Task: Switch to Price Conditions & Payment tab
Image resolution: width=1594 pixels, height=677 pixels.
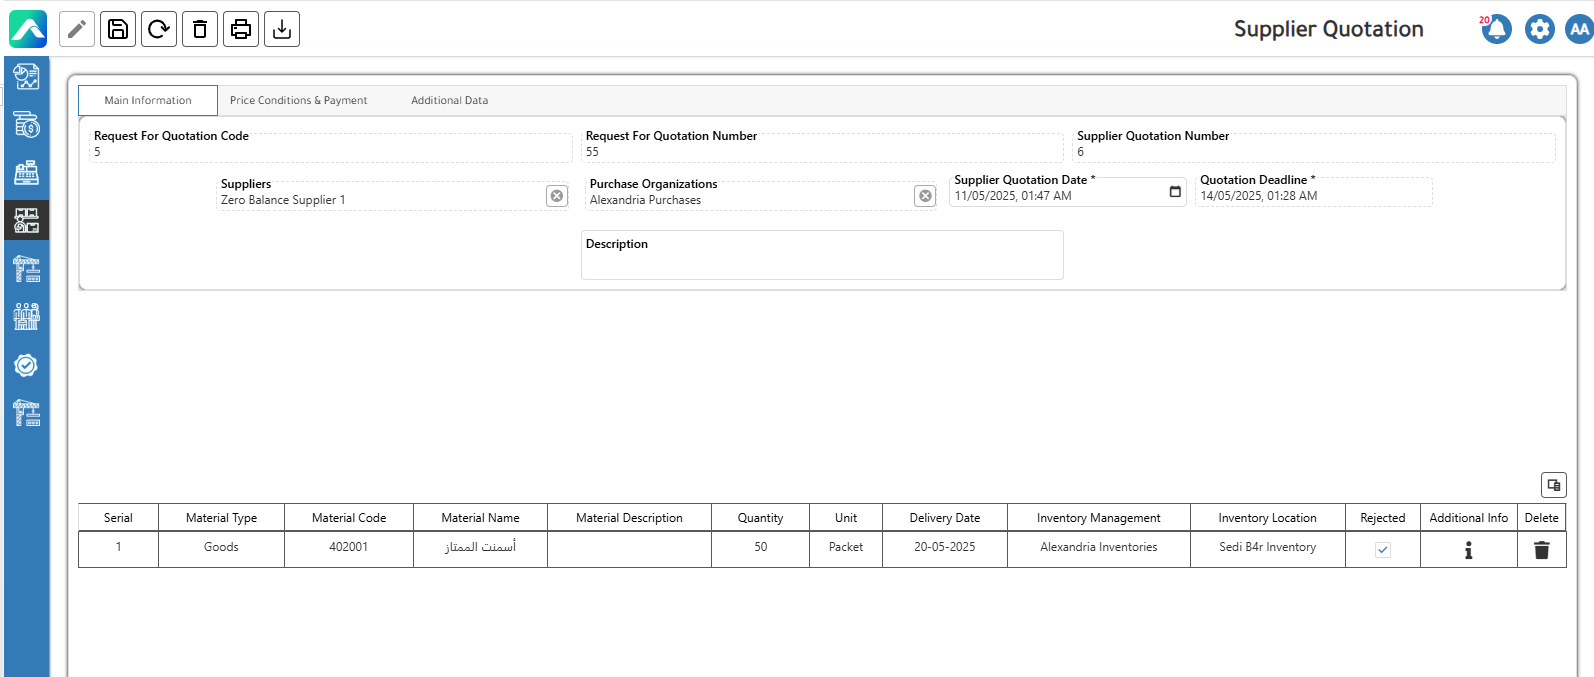Action: click(298, 101)
